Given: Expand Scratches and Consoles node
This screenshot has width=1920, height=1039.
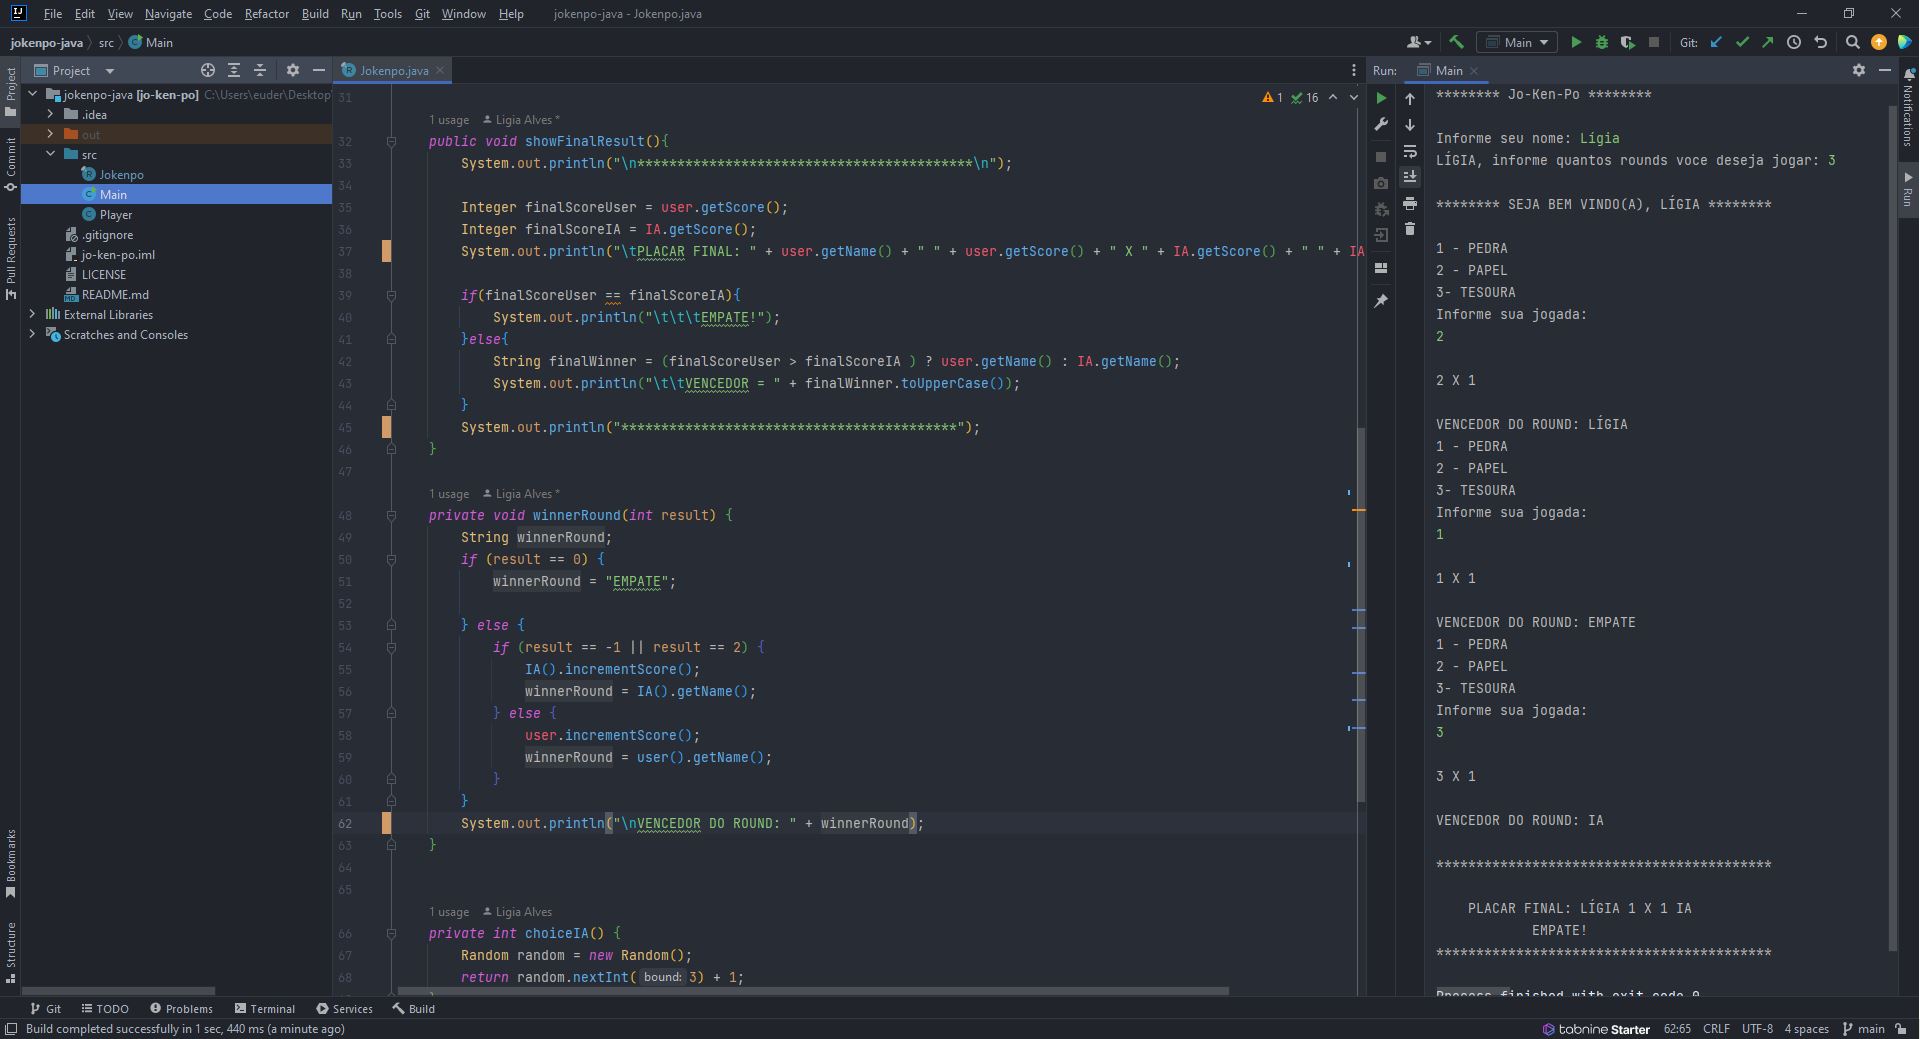Looking at the screenshot, I should 32,335.
